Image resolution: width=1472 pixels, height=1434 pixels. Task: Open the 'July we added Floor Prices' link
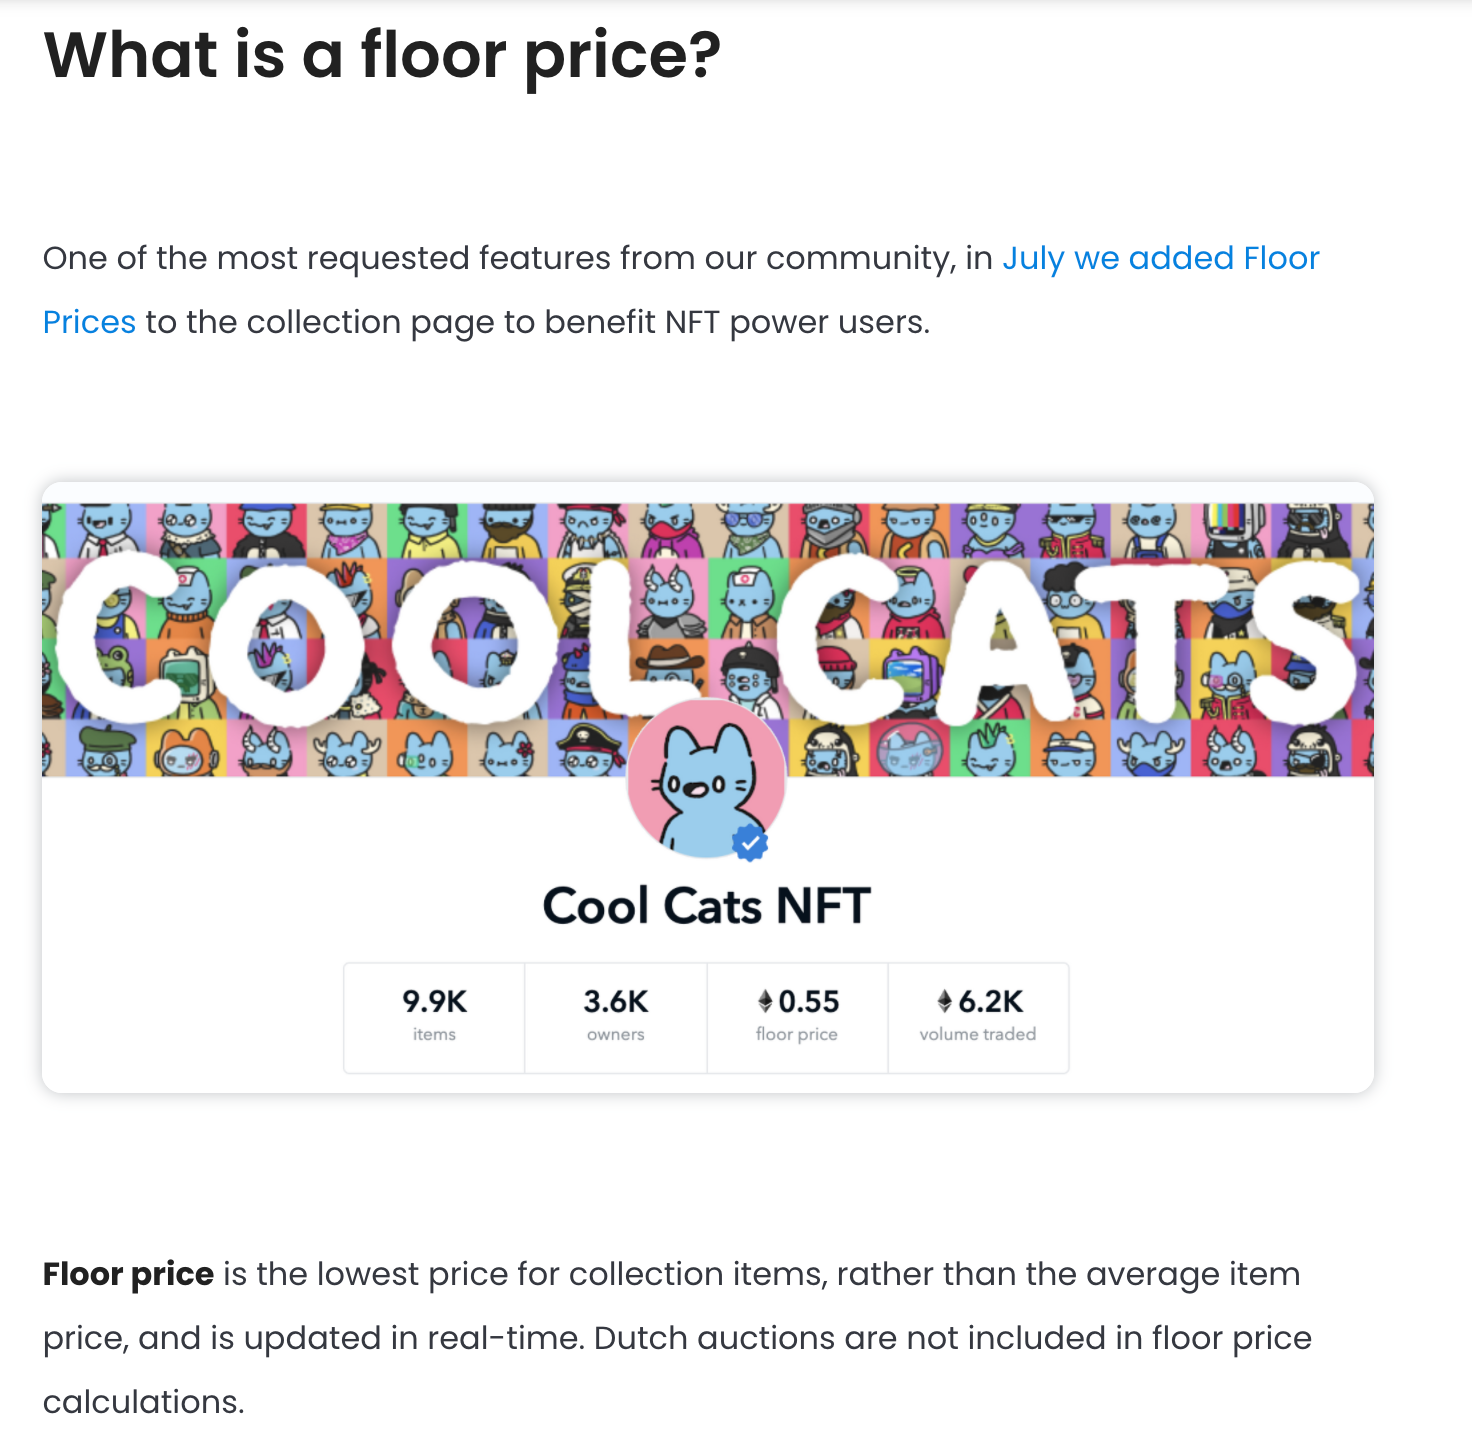point(1160,258)
